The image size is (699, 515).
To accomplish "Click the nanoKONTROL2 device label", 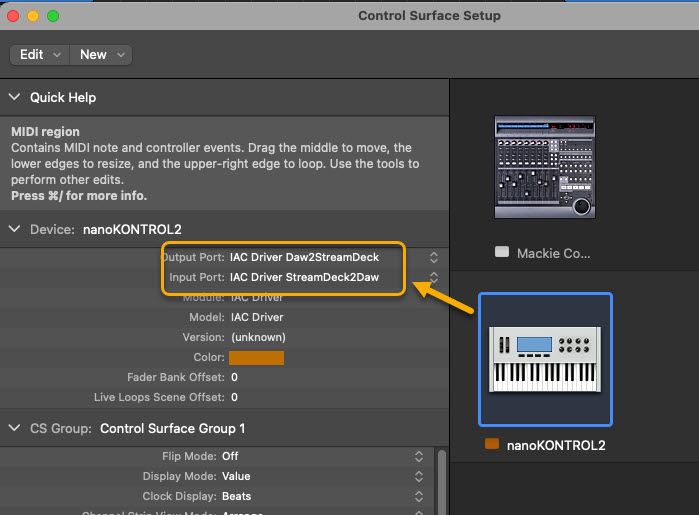I will [x=555, y=445].
